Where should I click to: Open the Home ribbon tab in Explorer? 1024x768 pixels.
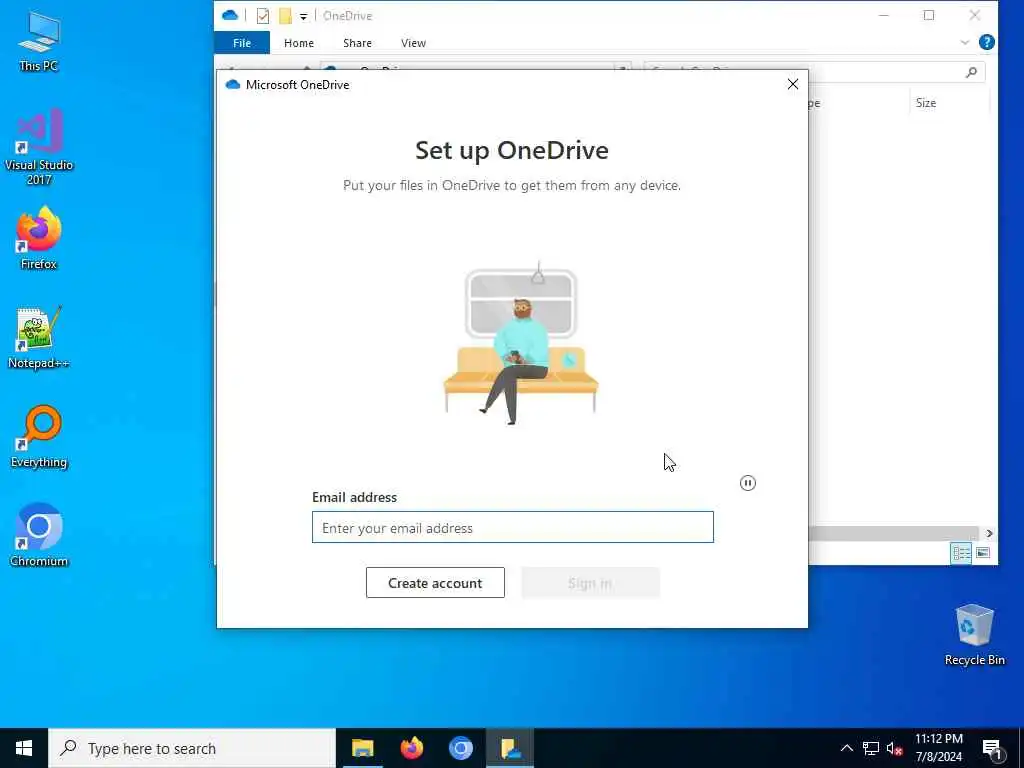click(x=299, y=43)
